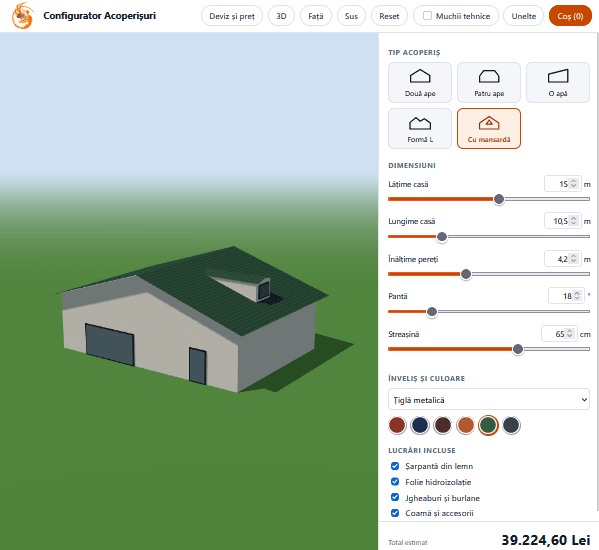Click the Pantă stepper arrows
This screenshot has height=550, width=599.
577,296
